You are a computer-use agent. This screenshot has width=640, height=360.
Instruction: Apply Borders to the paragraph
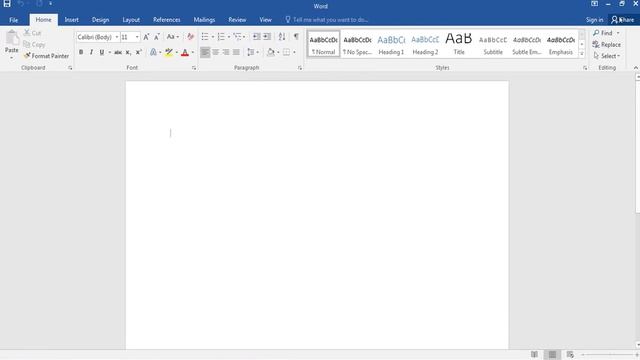287,52
